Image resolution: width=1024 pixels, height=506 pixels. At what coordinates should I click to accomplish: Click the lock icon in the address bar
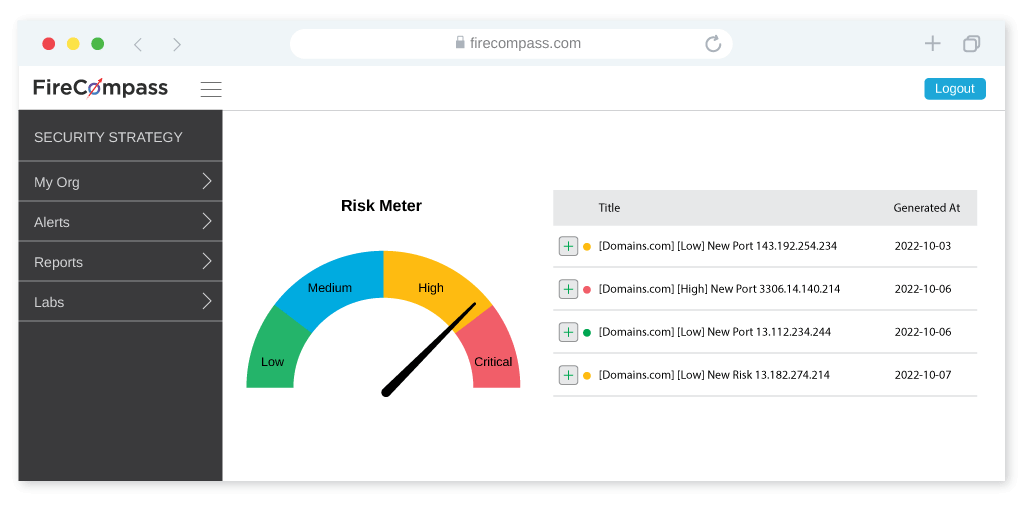(x=460, y=42)
